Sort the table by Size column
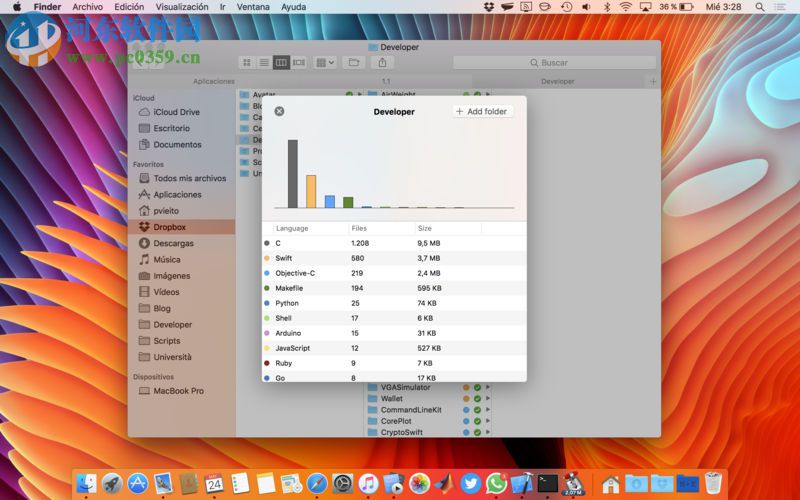 click(x=424, y=228)
